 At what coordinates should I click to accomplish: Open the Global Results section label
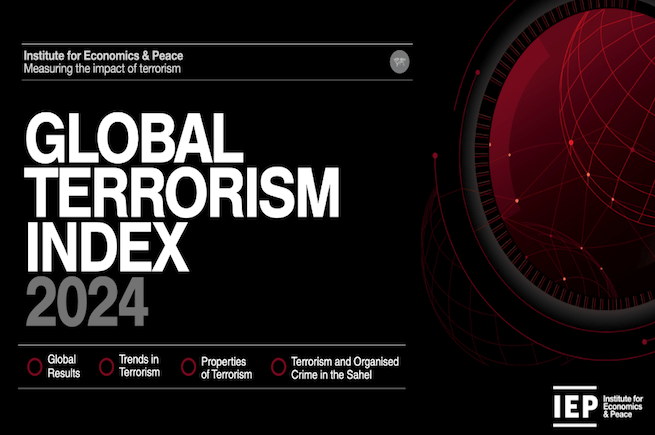click(63, 366)
